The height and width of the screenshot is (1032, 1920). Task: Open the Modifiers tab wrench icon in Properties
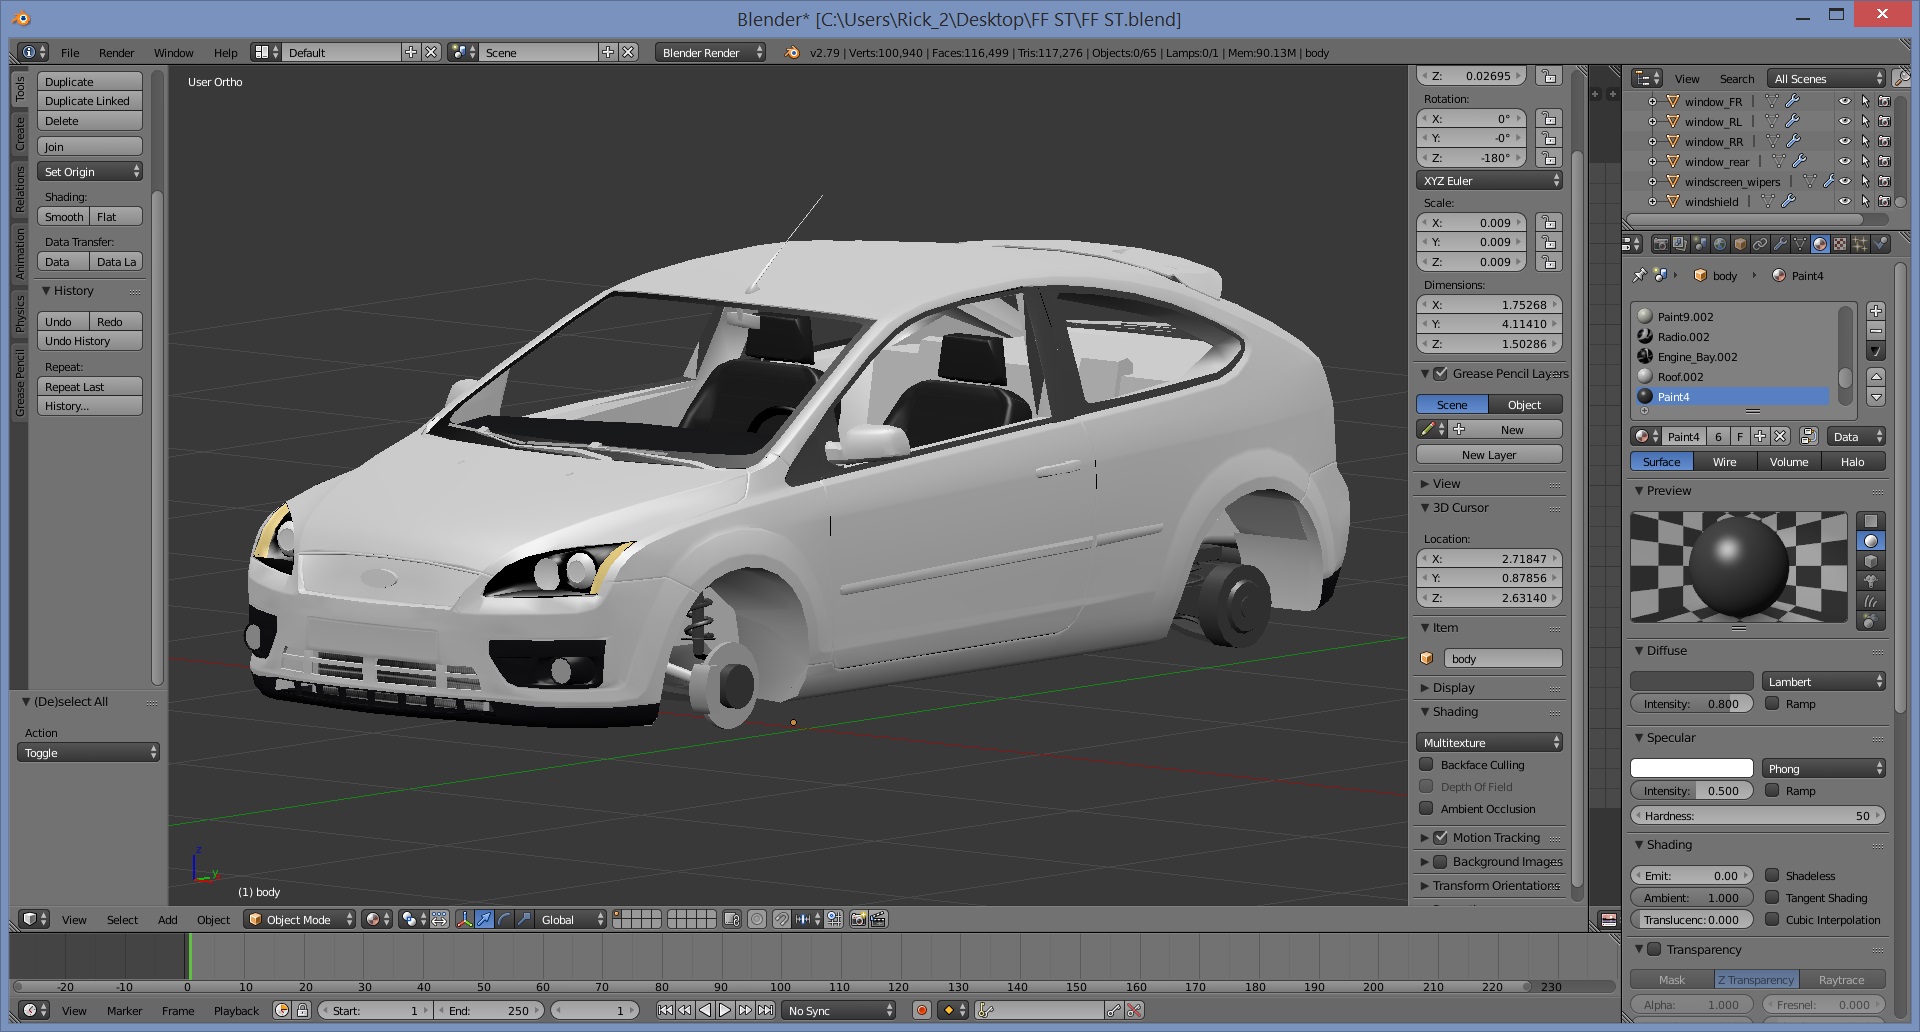[x=1780, y=244]
